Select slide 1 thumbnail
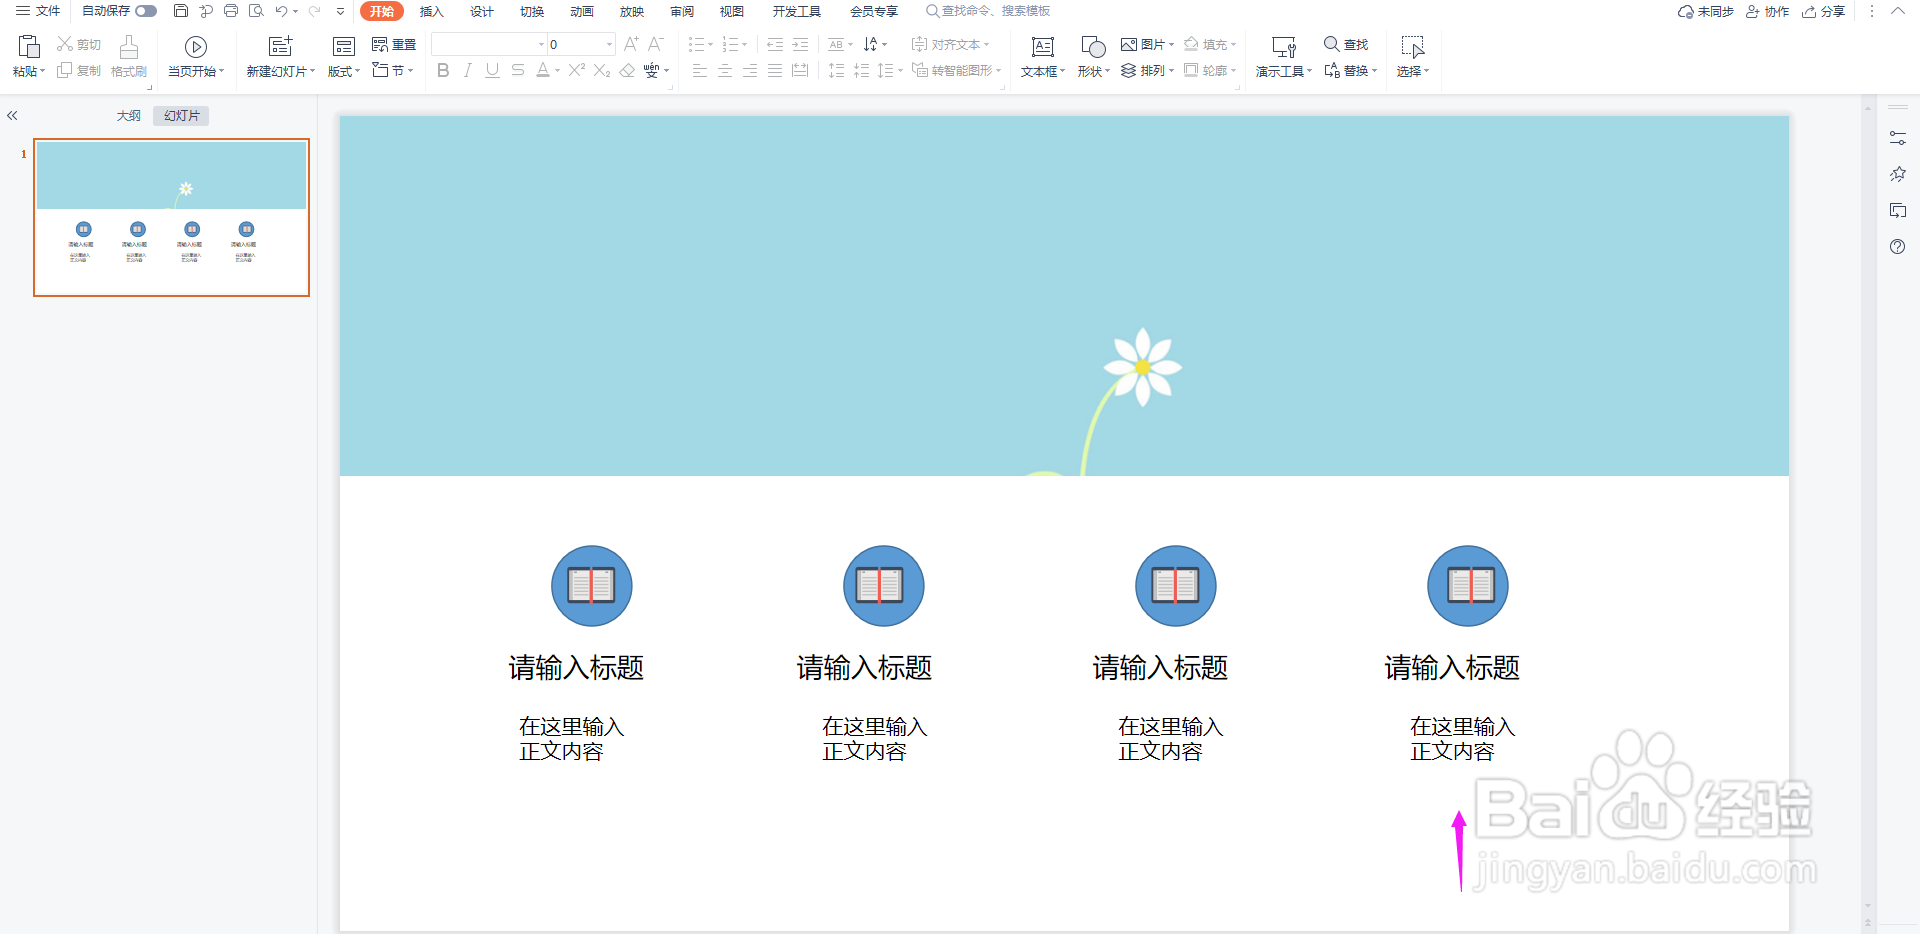Image resolution: width=1920 pixels, height=934 pixels. (x=171, y=217)
